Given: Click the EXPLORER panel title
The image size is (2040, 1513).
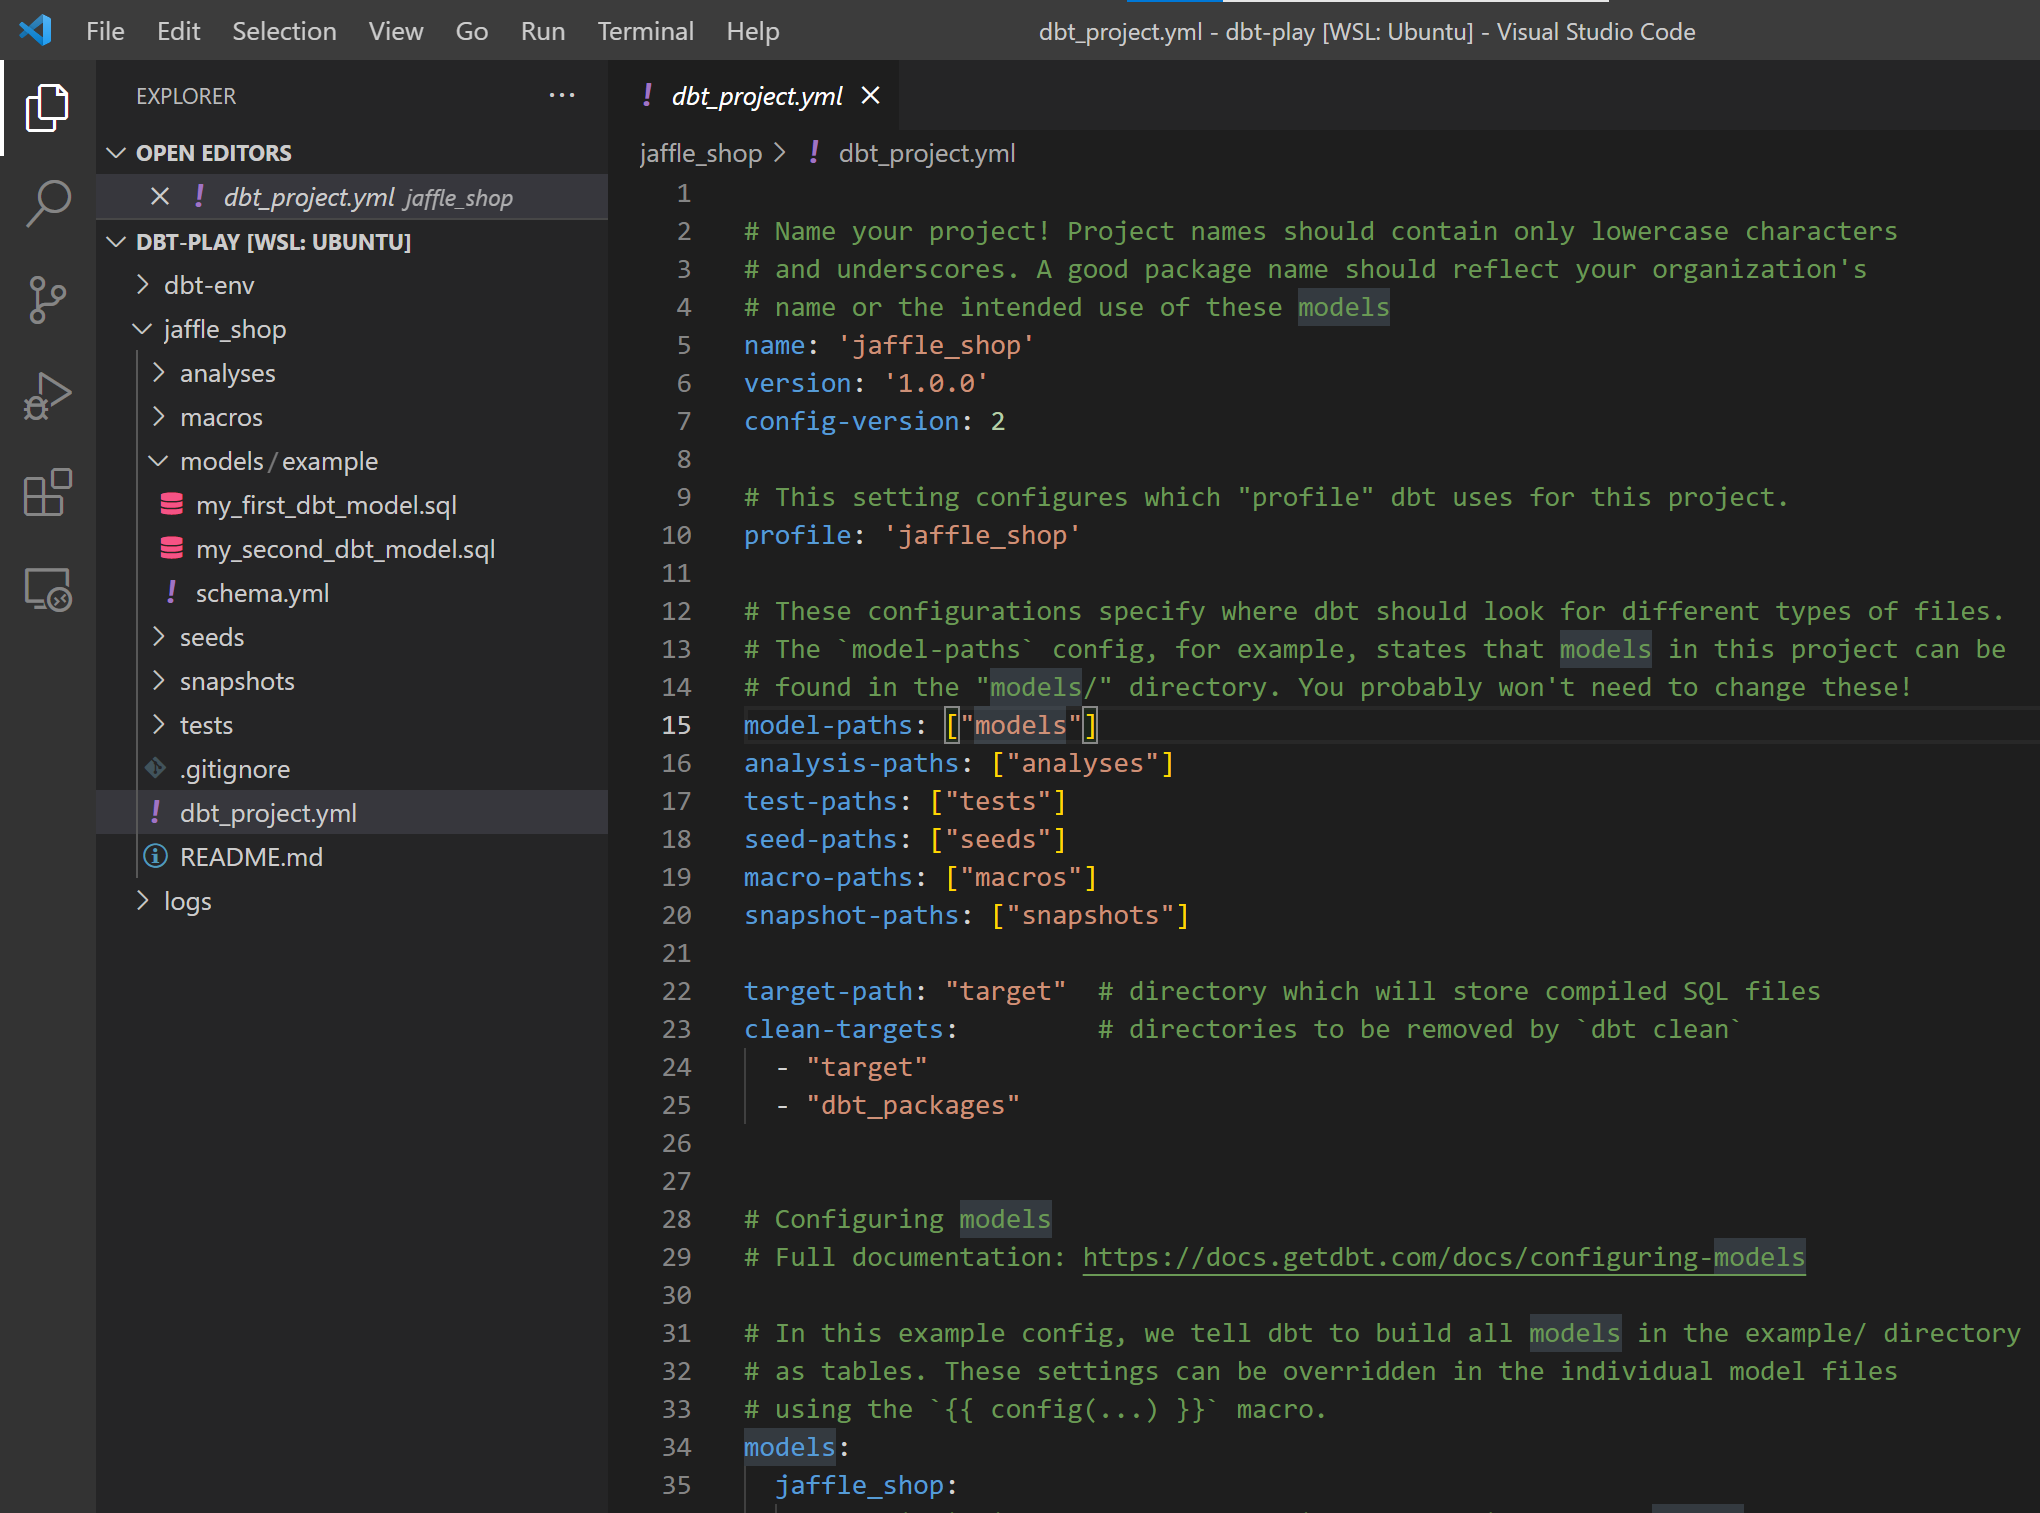Looking at the screenshot, I should point(186,96).
